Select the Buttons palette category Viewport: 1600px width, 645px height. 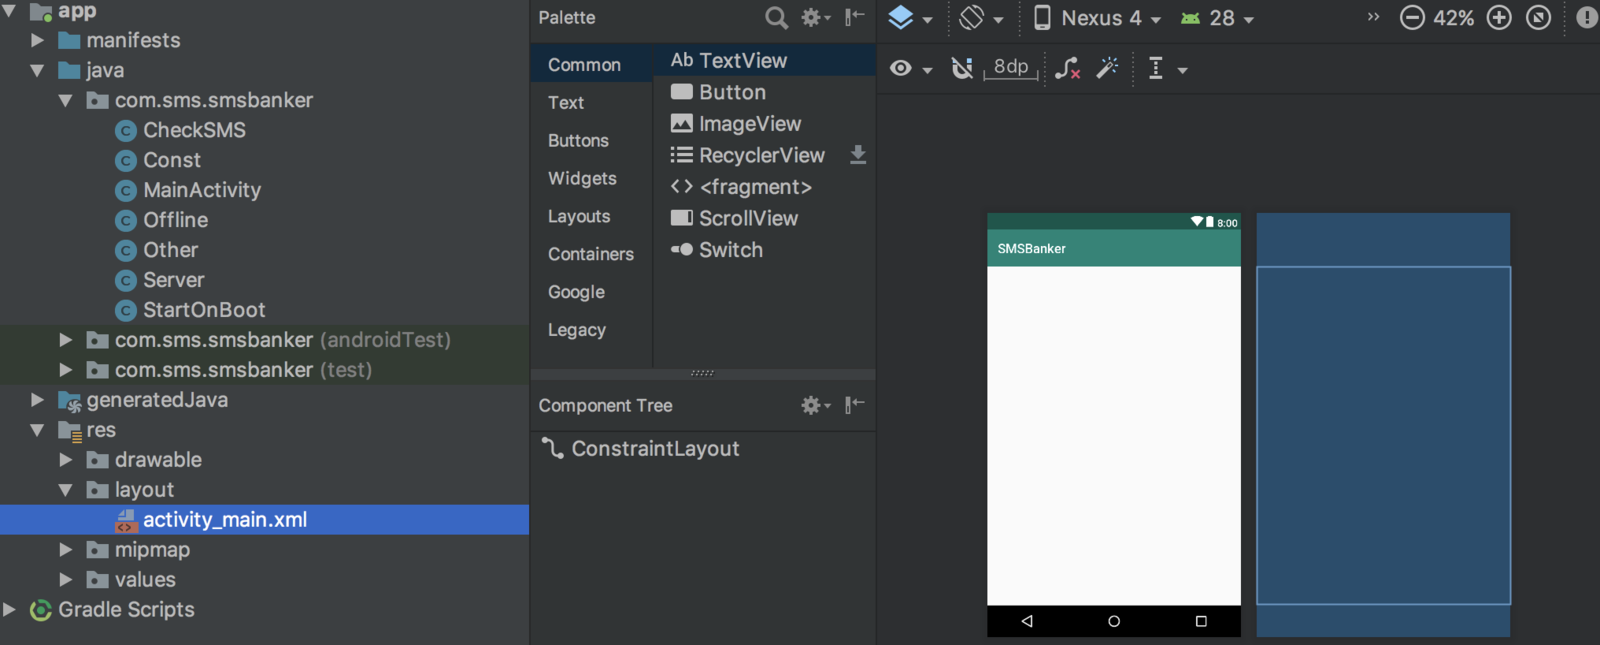(x=591, y=141)
